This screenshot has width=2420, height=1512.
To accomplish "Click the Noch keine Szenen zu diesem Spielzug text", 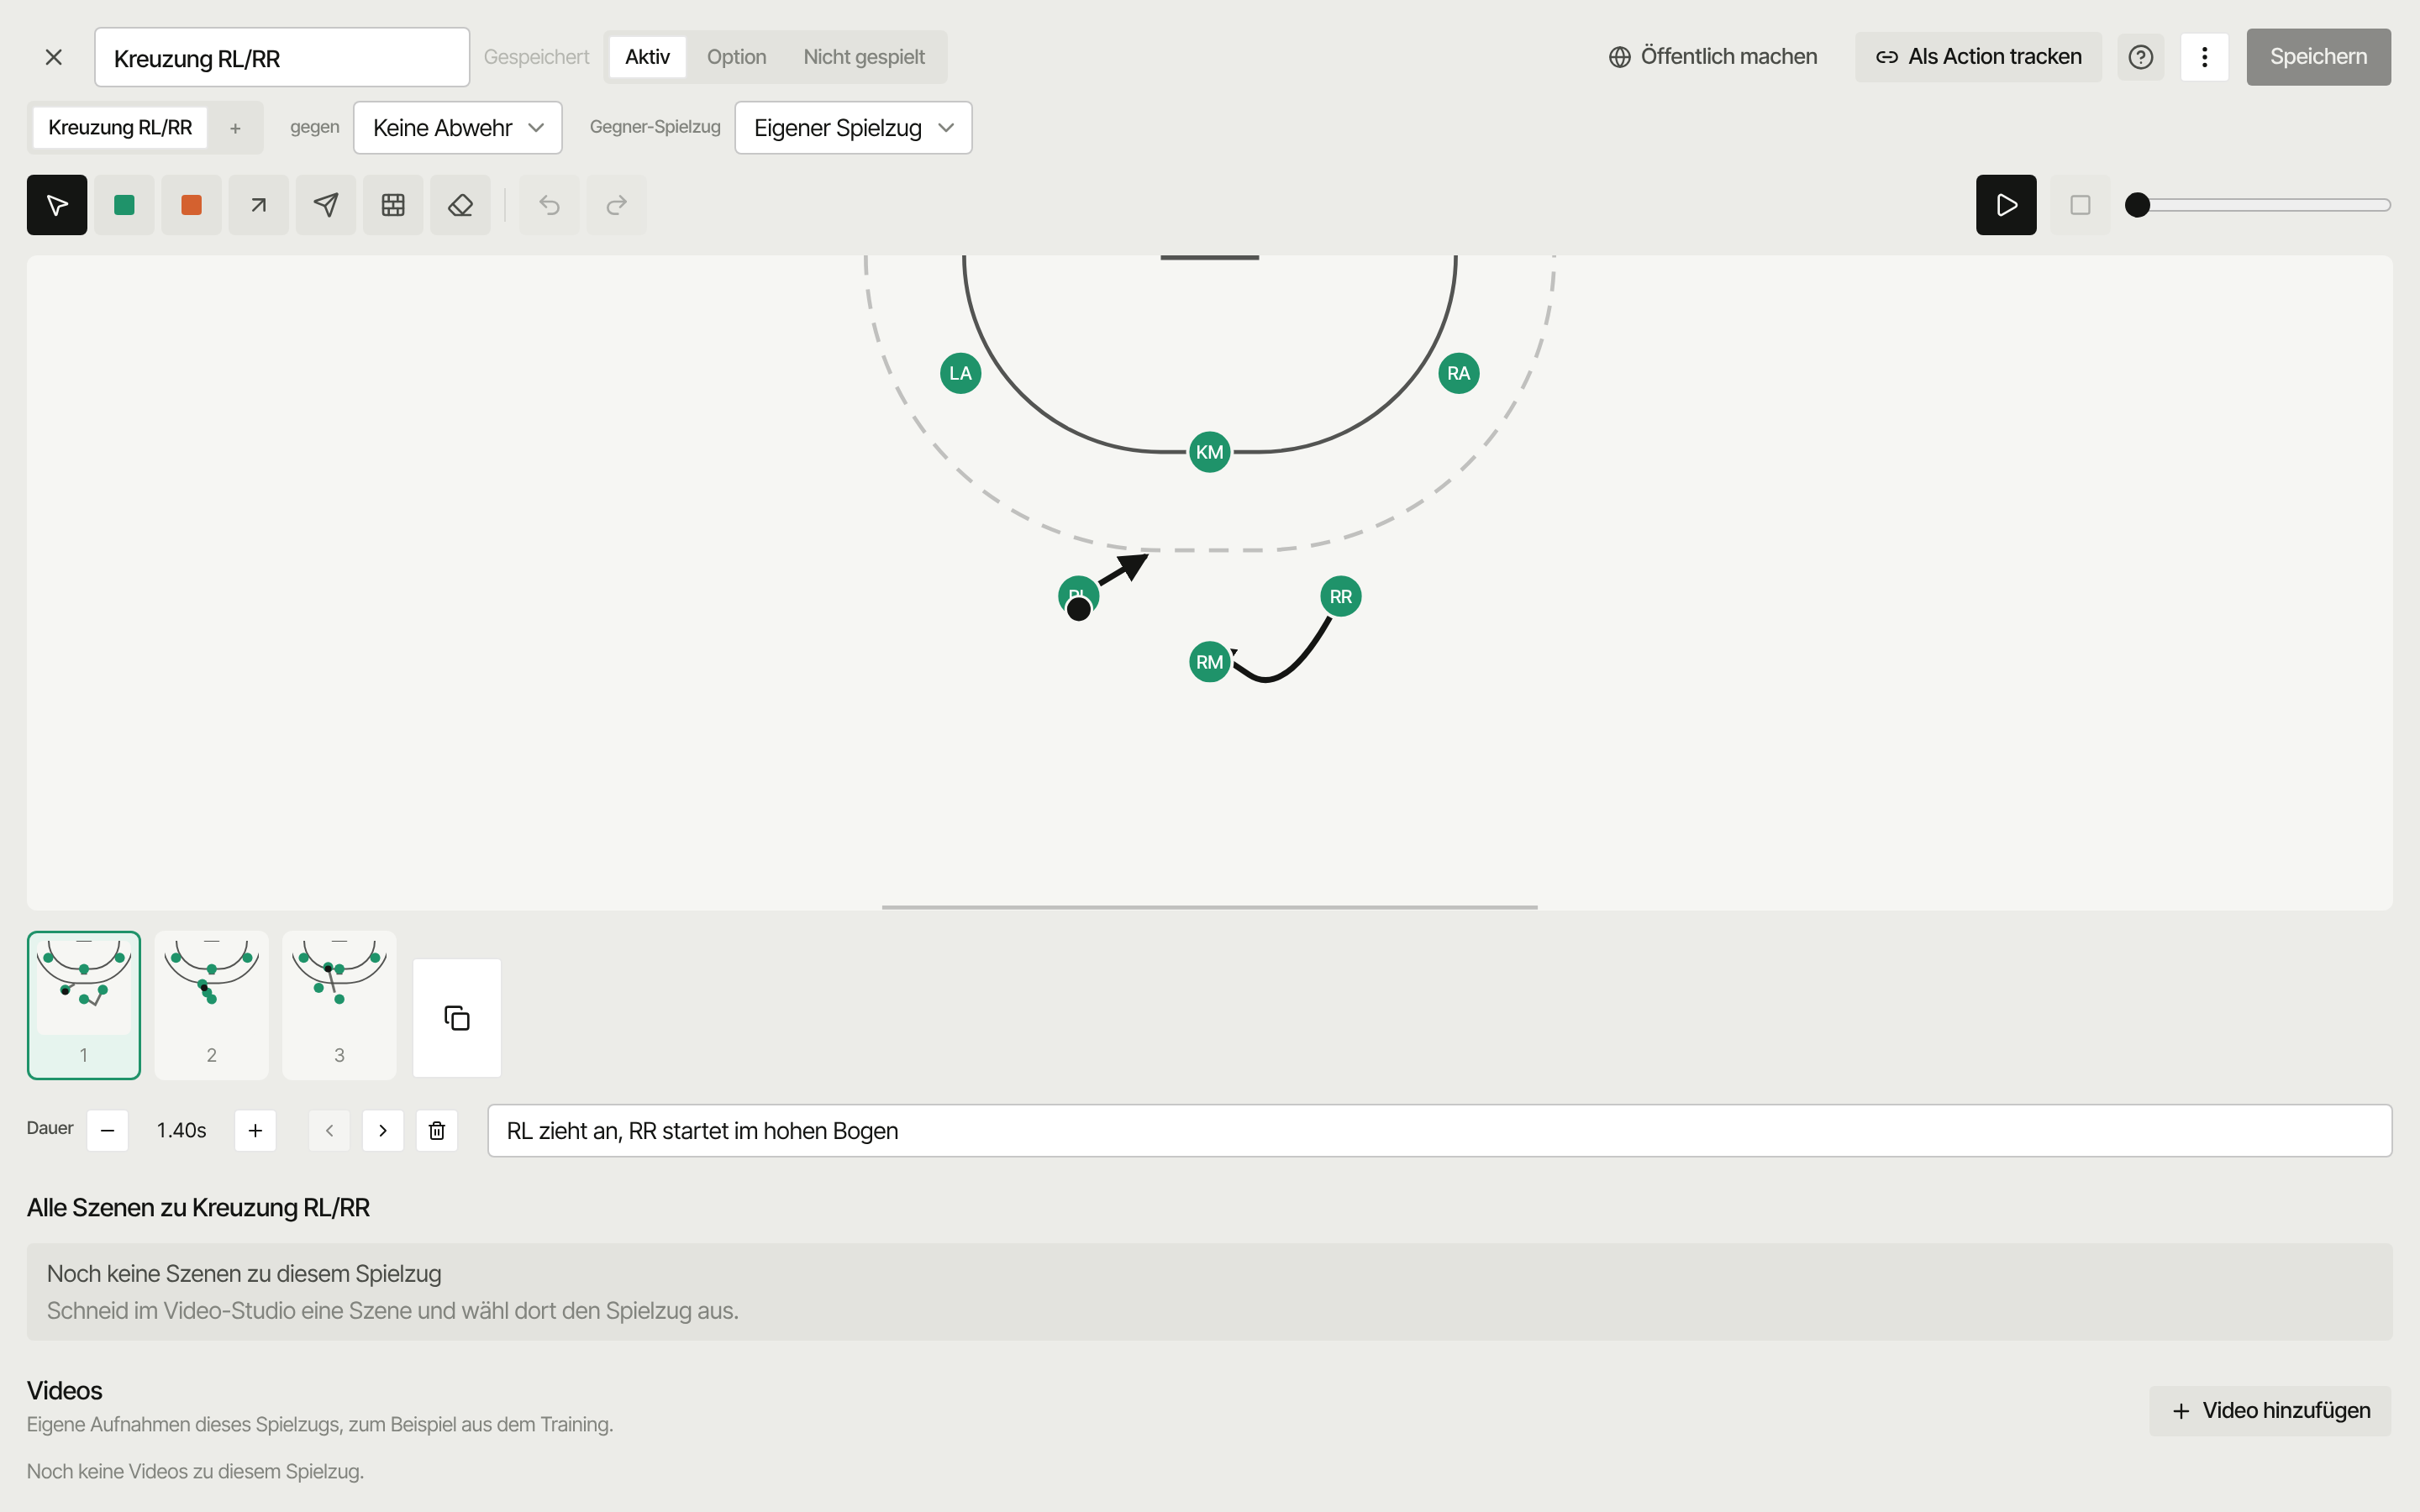I will coord(244,1274).
